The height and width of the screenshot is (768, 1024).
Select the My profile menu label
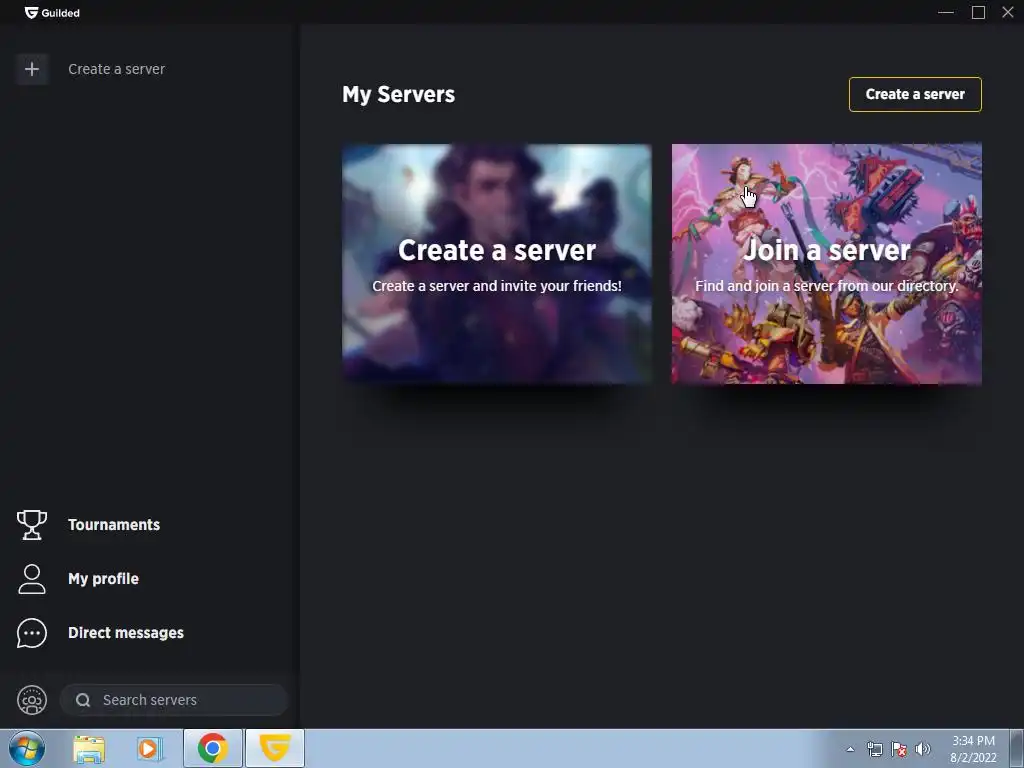(x=103, y=579)
